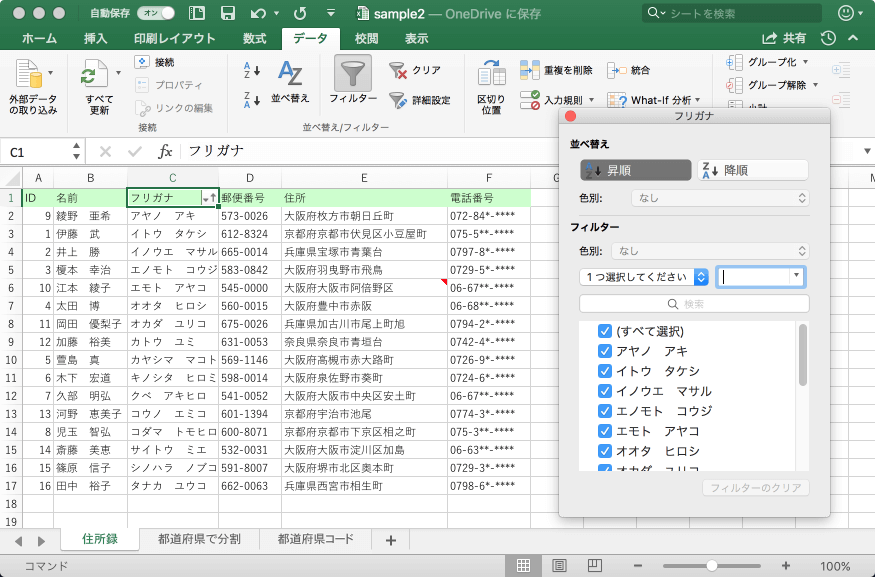Click the 昇順 ascending sort button

pos(636,170)
